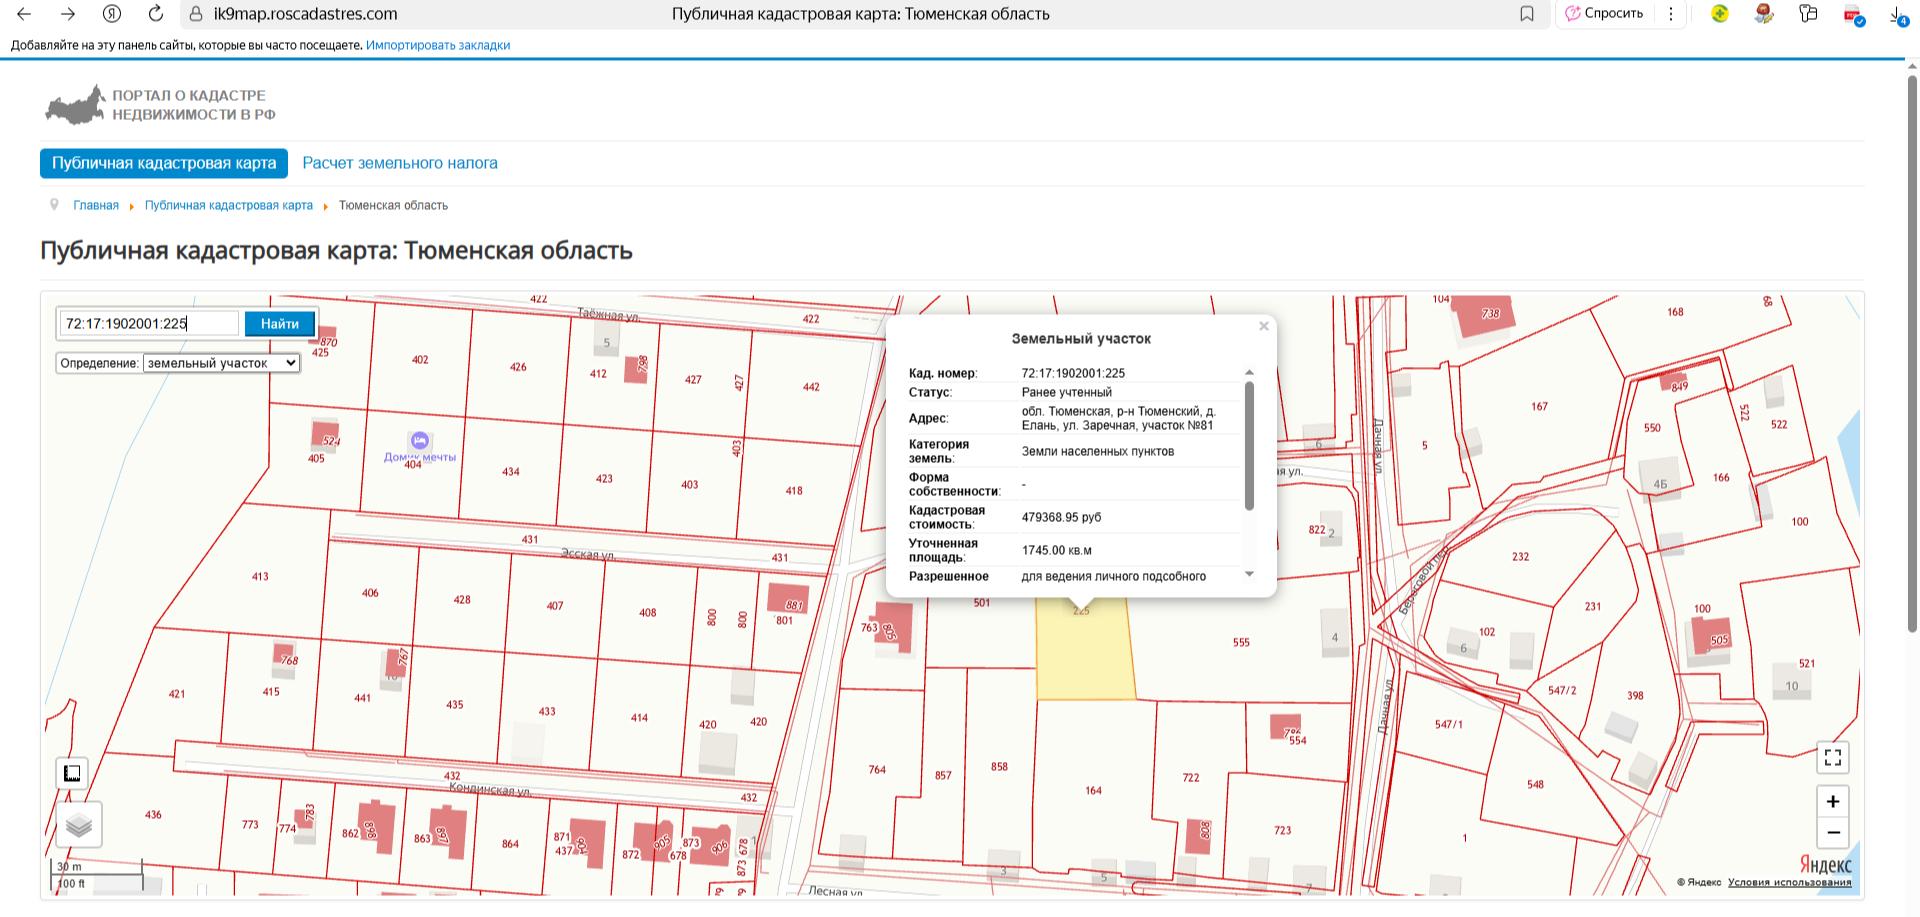This screenshot has width=1920, height=917.
Task: Open the Публичная кадастровая карта tab
Action: point(164,163)
